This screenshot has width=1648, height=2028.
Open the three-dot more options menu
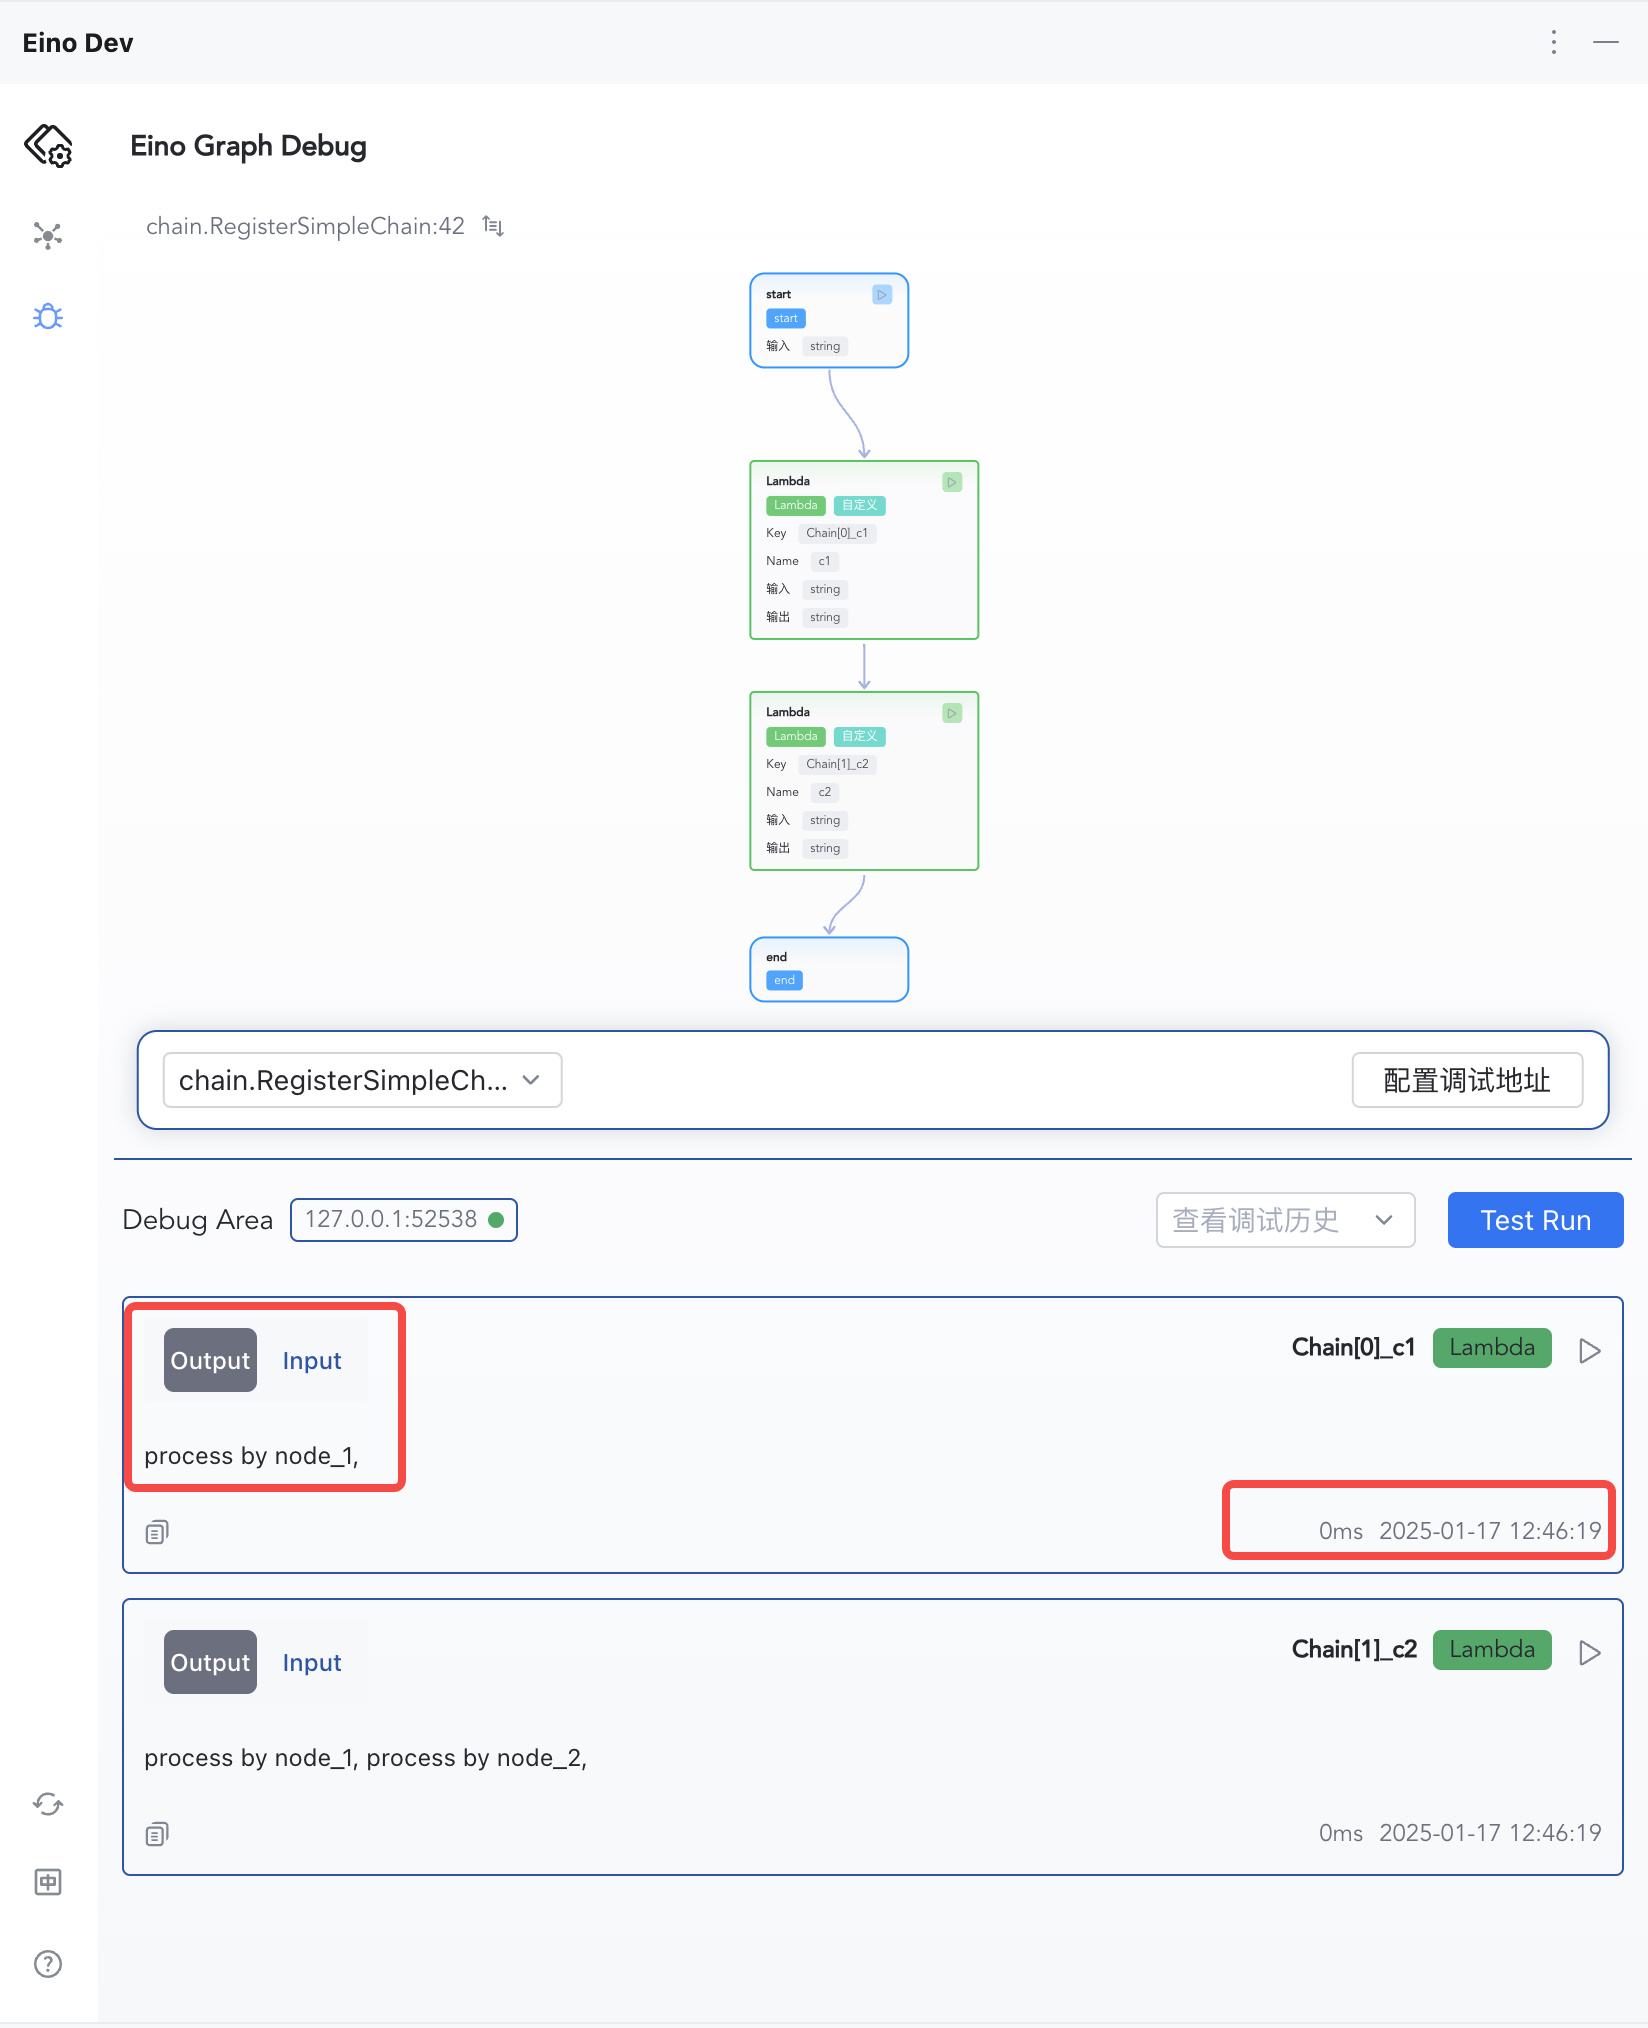coord(1553,42)
